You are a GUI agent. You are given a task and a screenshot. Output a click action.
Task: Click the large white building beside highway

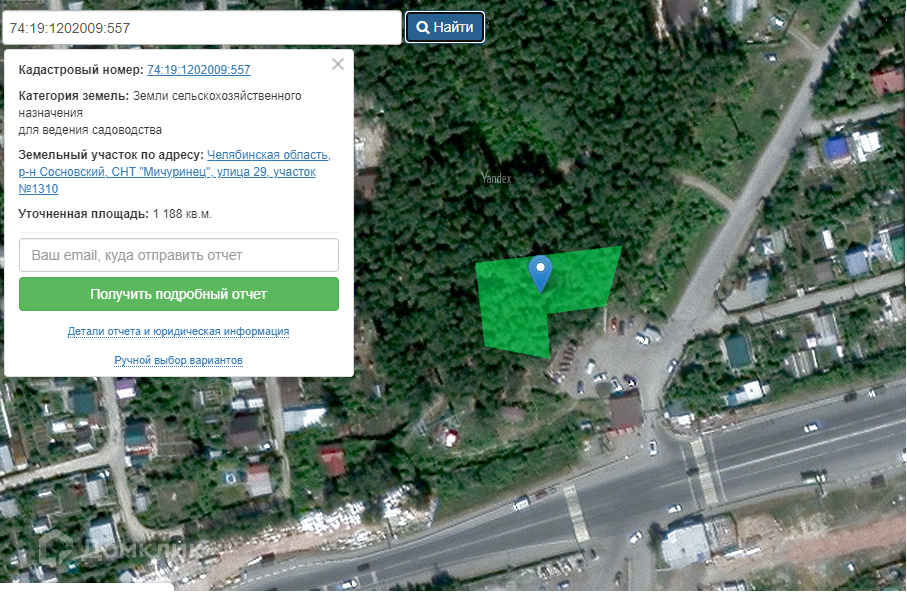coord(685,543)
